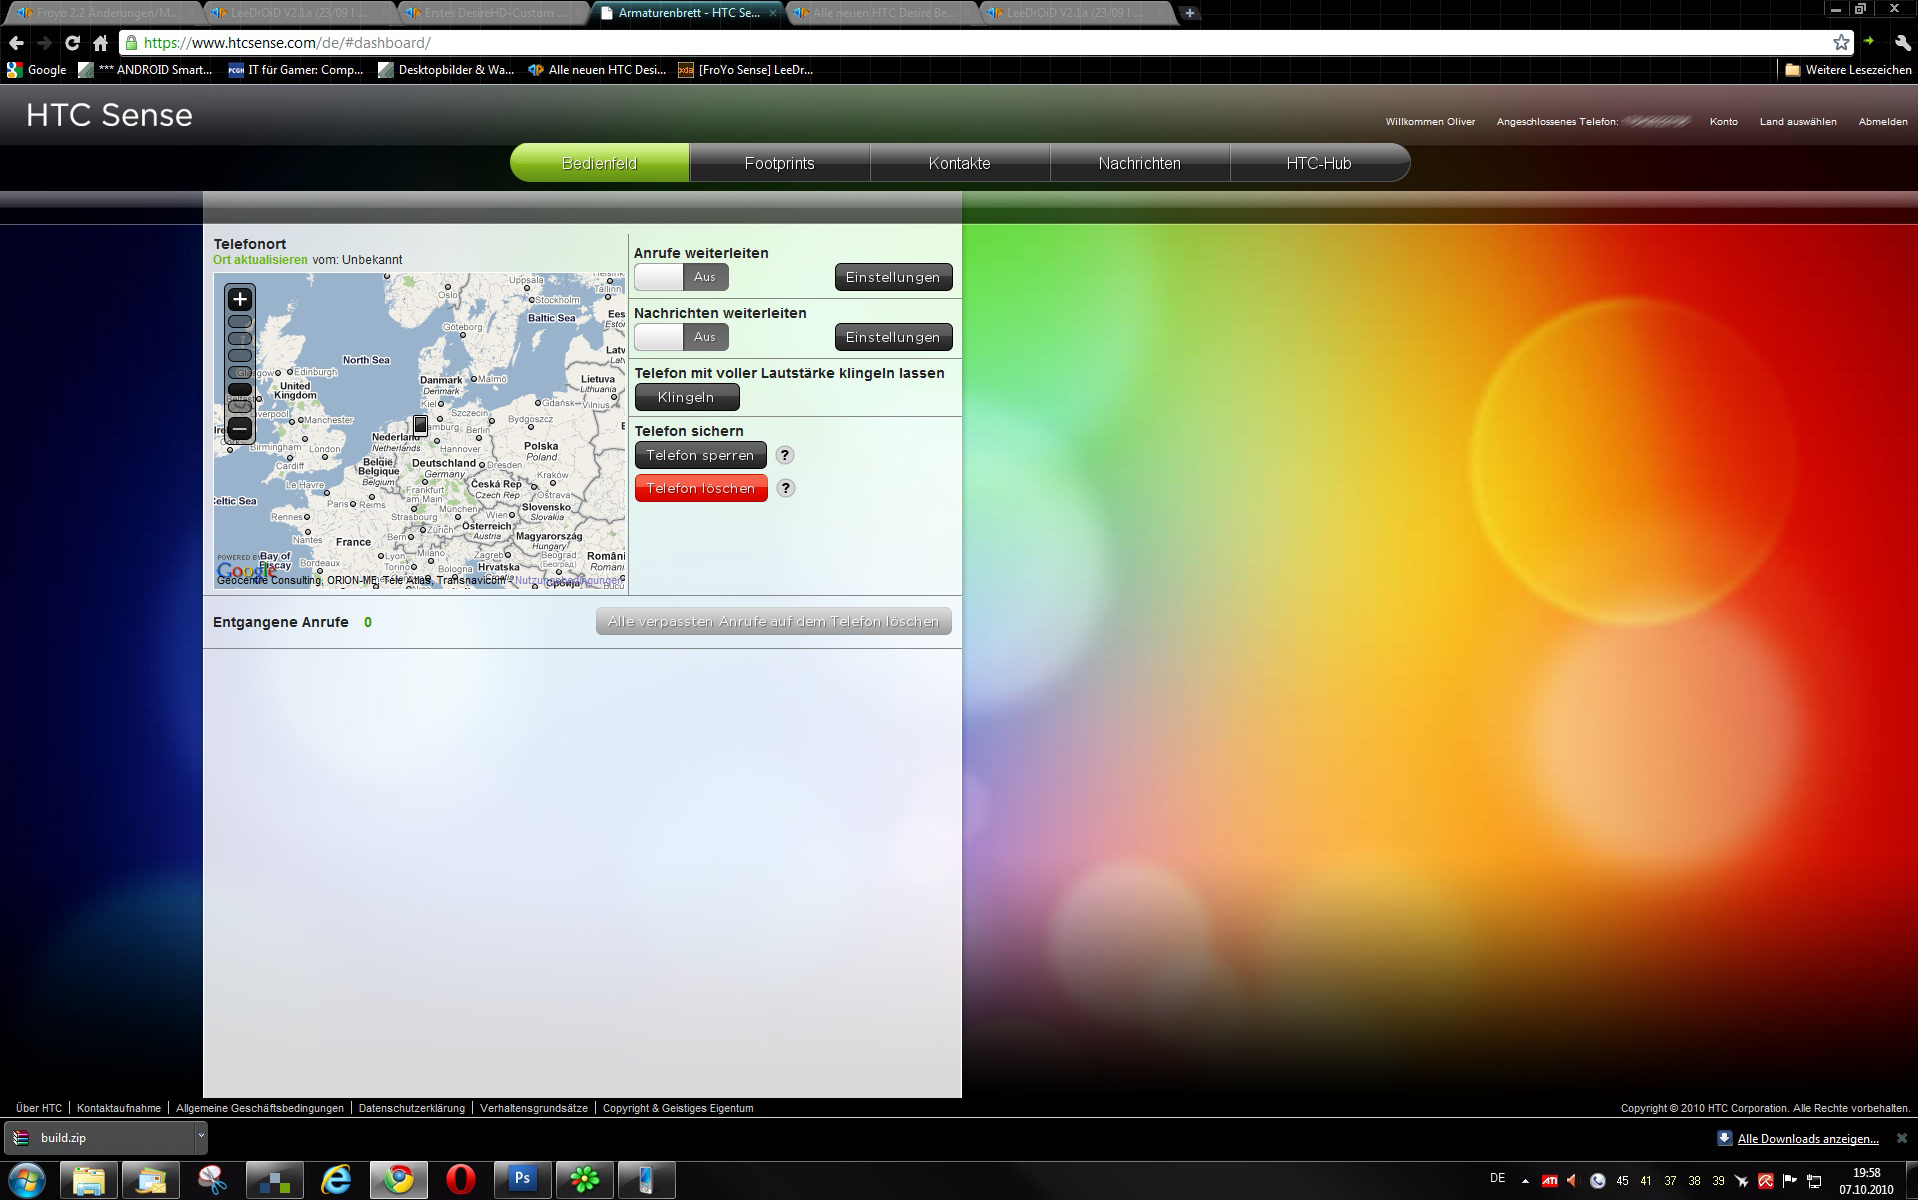
Task: Open the Footprints tab
Action: click(x=779, y=163)
